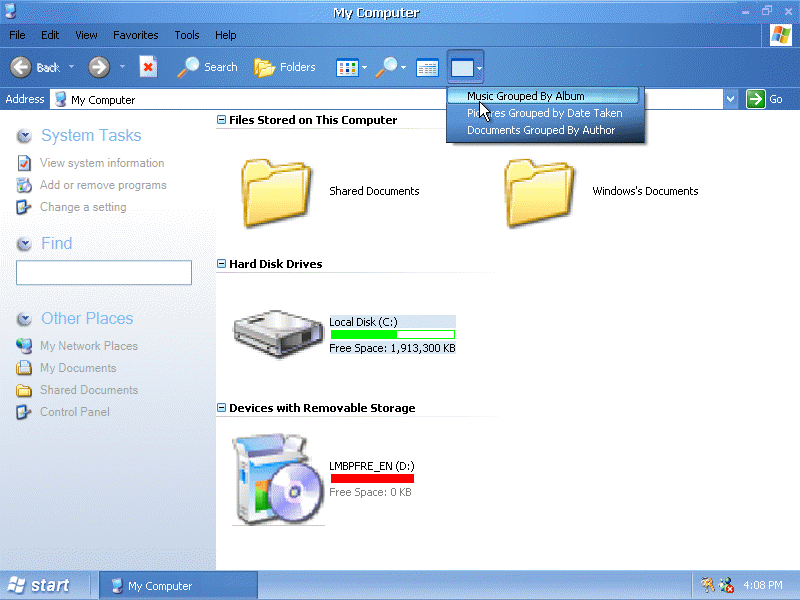Collapse Devices with Removable Storage group
The width and height of the screenshot is (800, 600).
[x=221, y=407]
